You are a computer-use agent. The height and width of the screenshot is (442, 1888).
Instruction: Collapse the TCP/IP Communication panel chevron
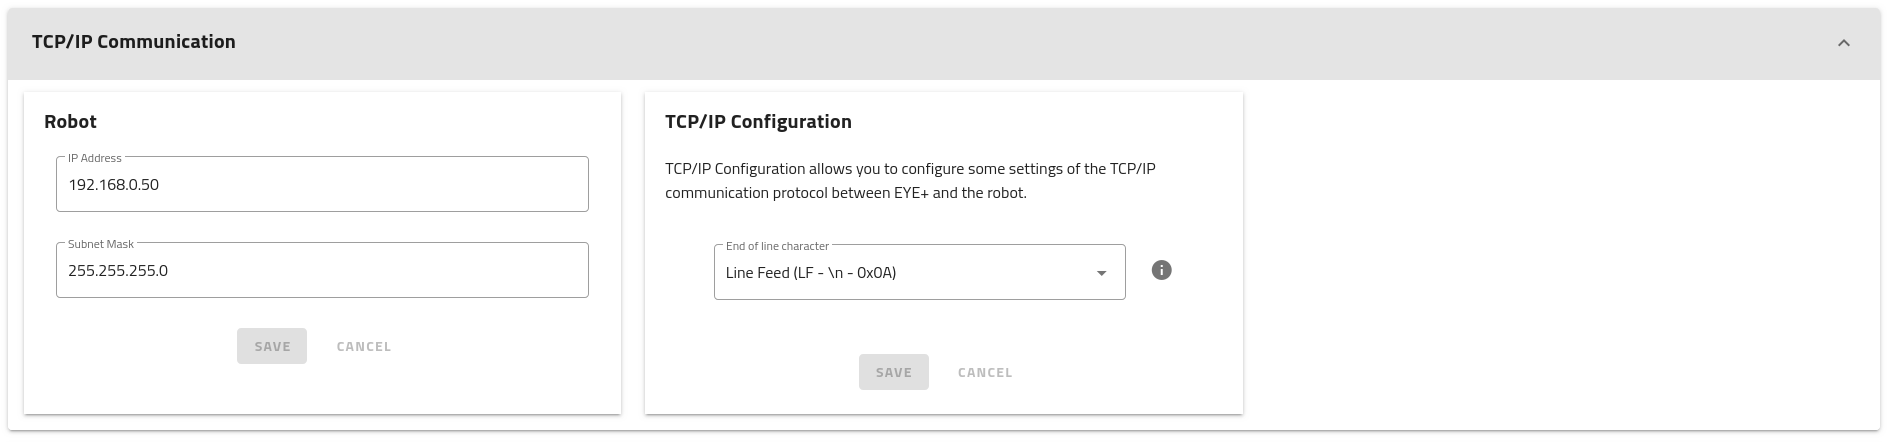click(1843, 43)
